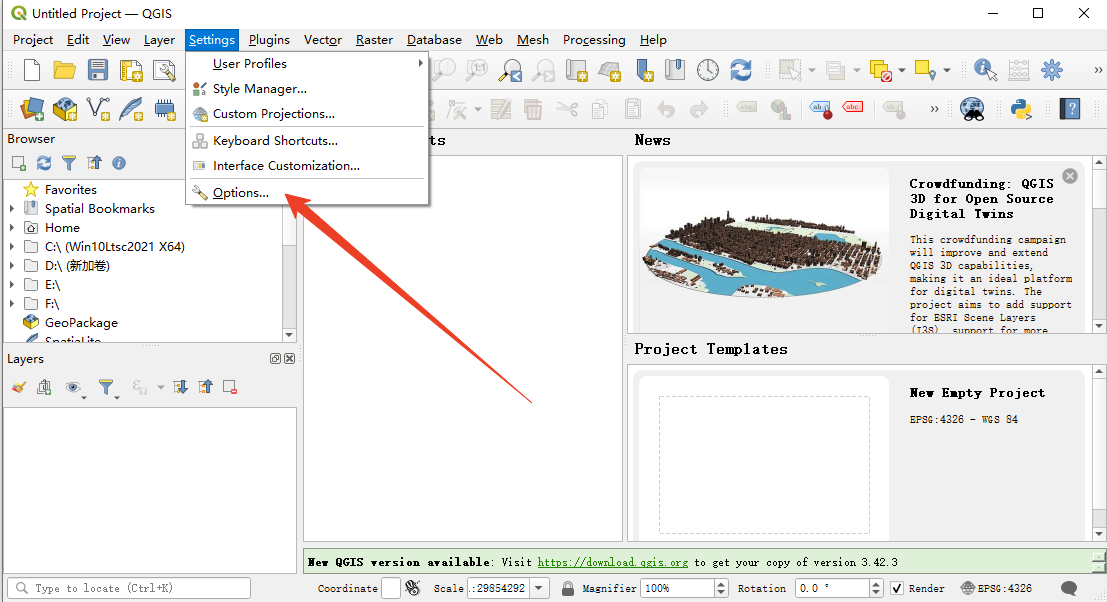The width and height of the screenshot is (1107, 602).
Task: Open the messages log speech bubble icon
Action: (1069, 588)
